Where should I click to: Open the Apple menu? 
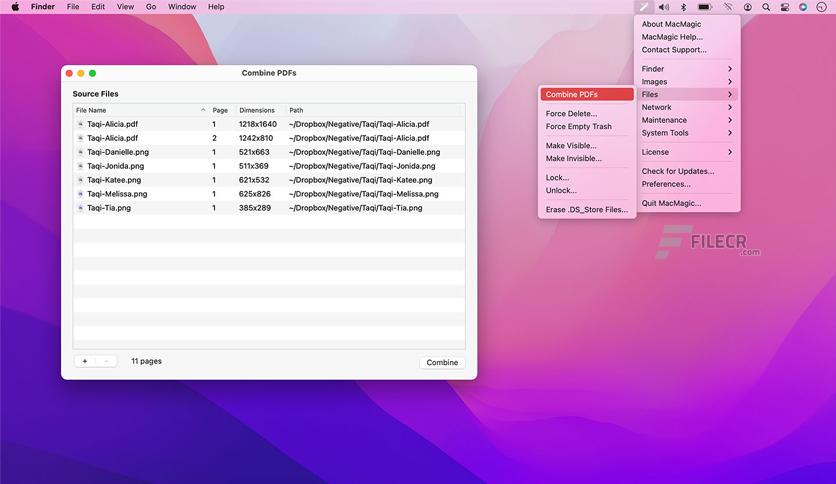15,7
